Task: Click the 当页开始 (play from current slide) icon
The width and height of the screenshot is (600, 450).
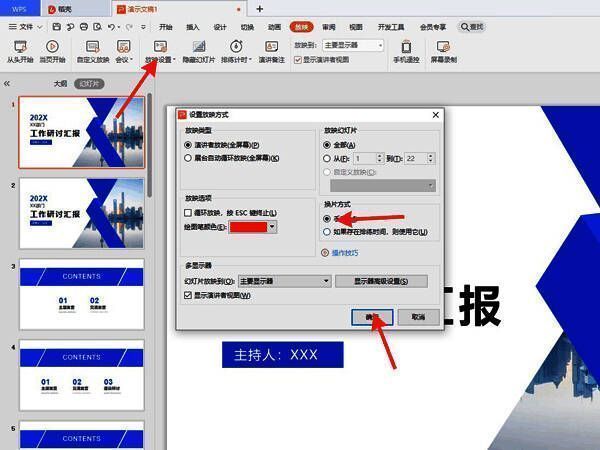Action: point(53,47)
